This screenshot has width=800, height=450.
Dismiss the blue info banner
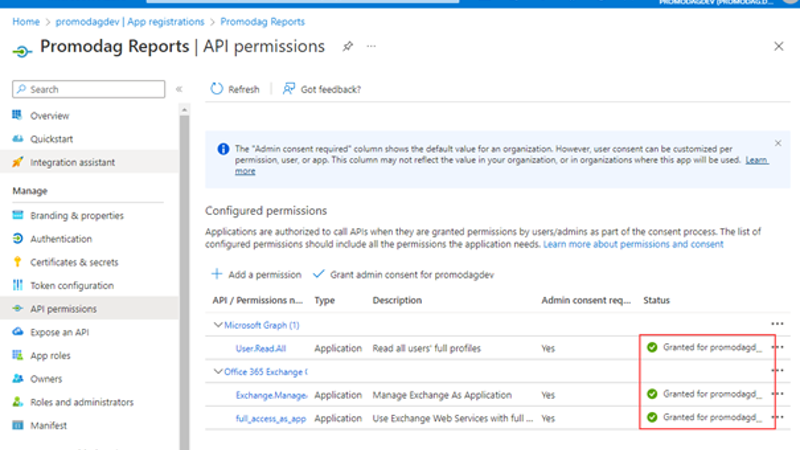(x=778, y=143)
